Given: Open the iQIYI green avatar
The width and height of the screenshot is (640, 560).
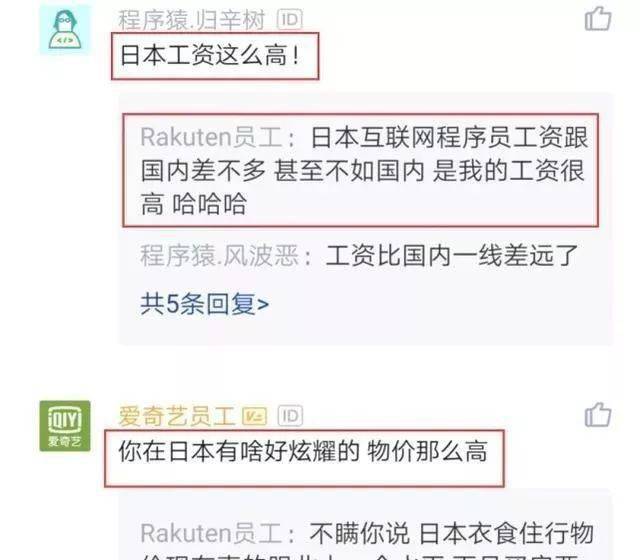Looking at the screenshot, I should (x=65, y=426).
